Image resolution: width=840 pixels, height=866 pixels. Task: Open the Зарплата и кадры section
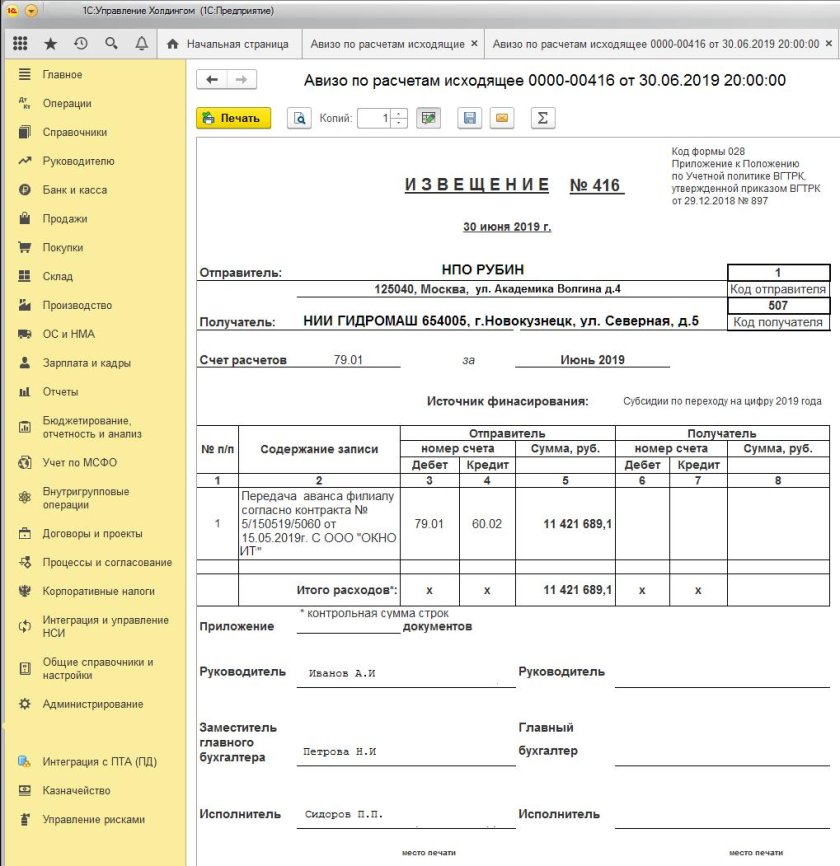pos(86,363)
